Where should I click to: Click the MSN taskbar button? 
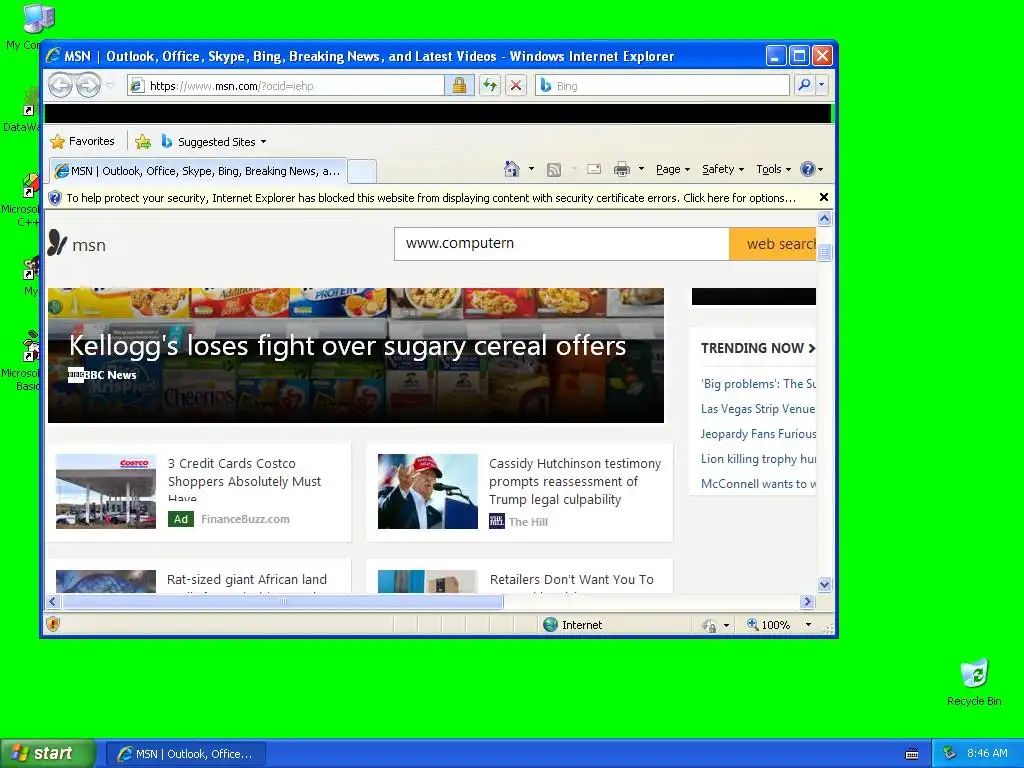click(186, 754)
